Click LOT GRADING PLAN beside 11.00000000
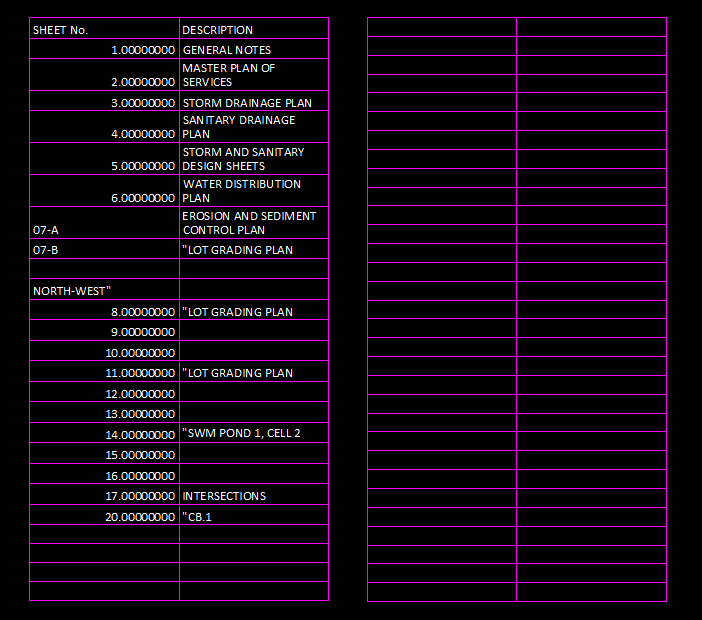The height and width of the screenshot is (620, 702). [238, 373]
